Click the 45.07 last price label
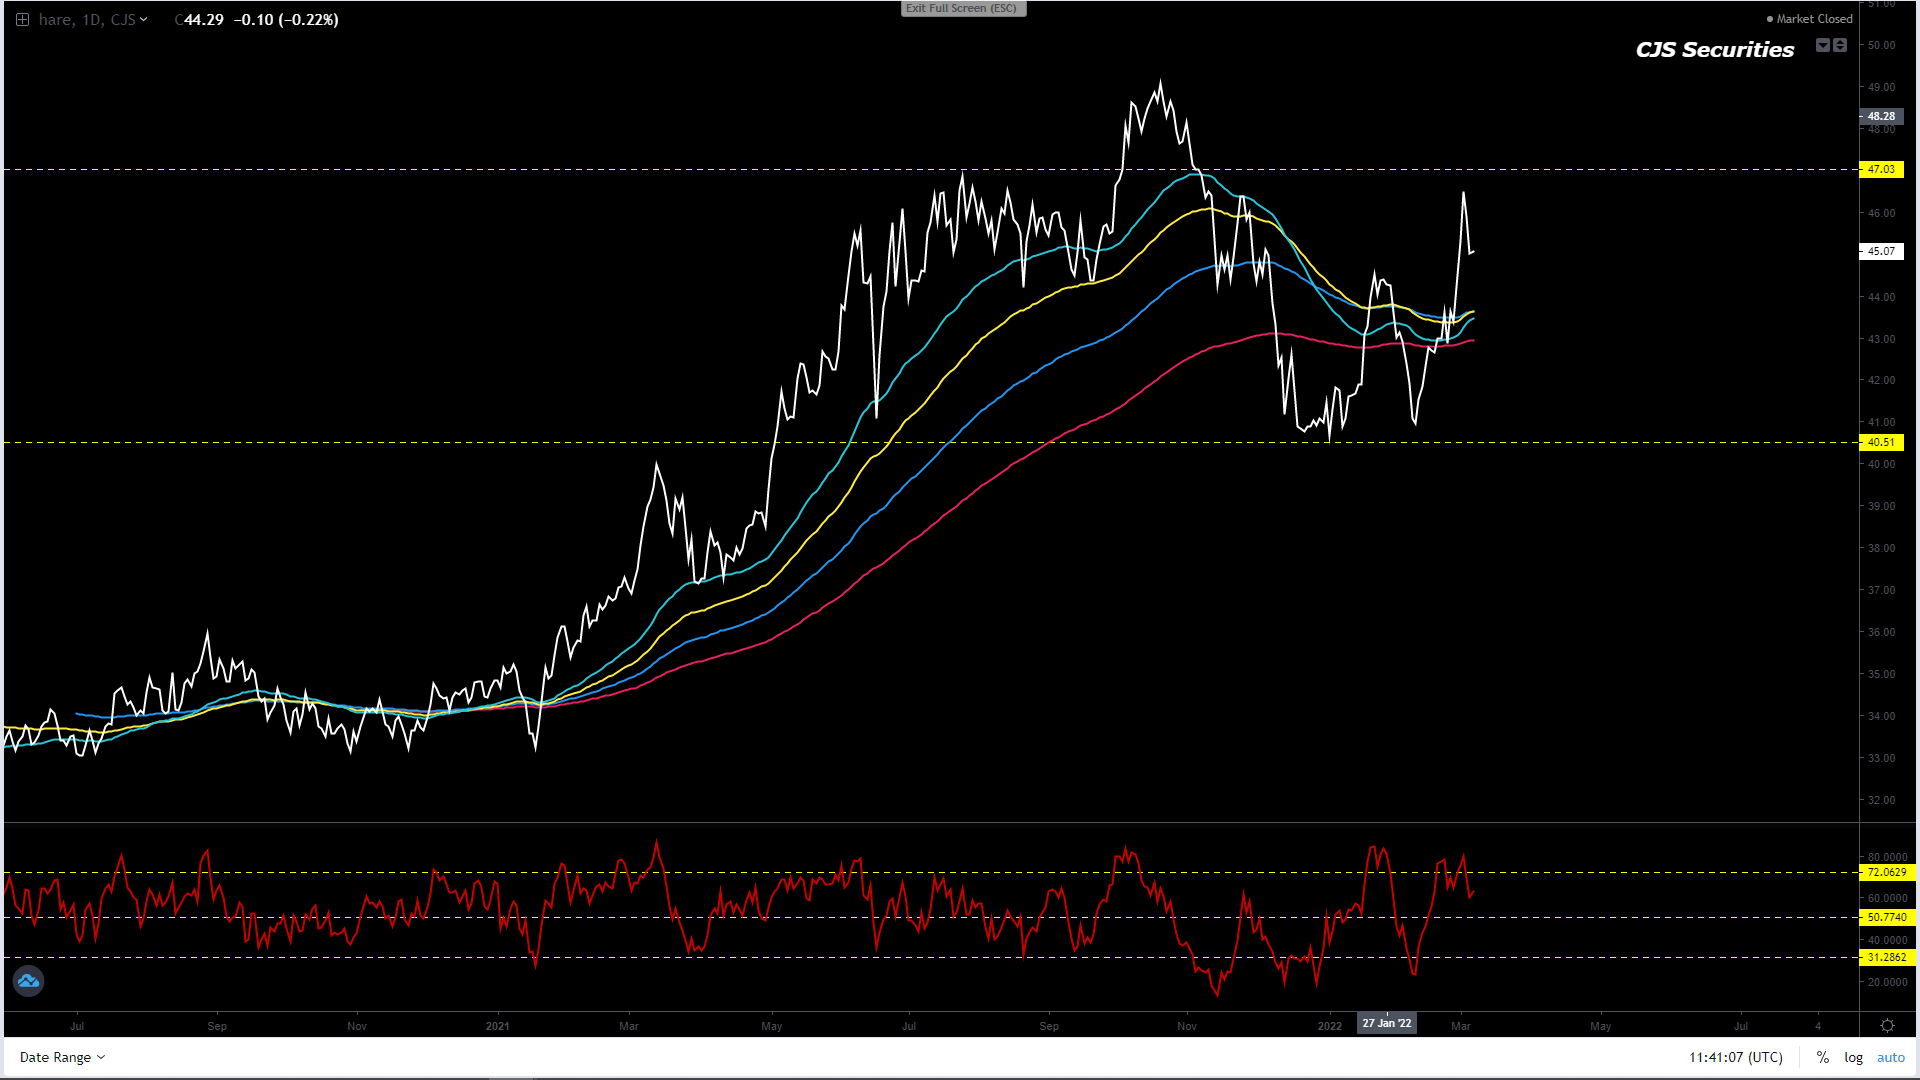1920x1080 pixels. [x=1880, y=251]
